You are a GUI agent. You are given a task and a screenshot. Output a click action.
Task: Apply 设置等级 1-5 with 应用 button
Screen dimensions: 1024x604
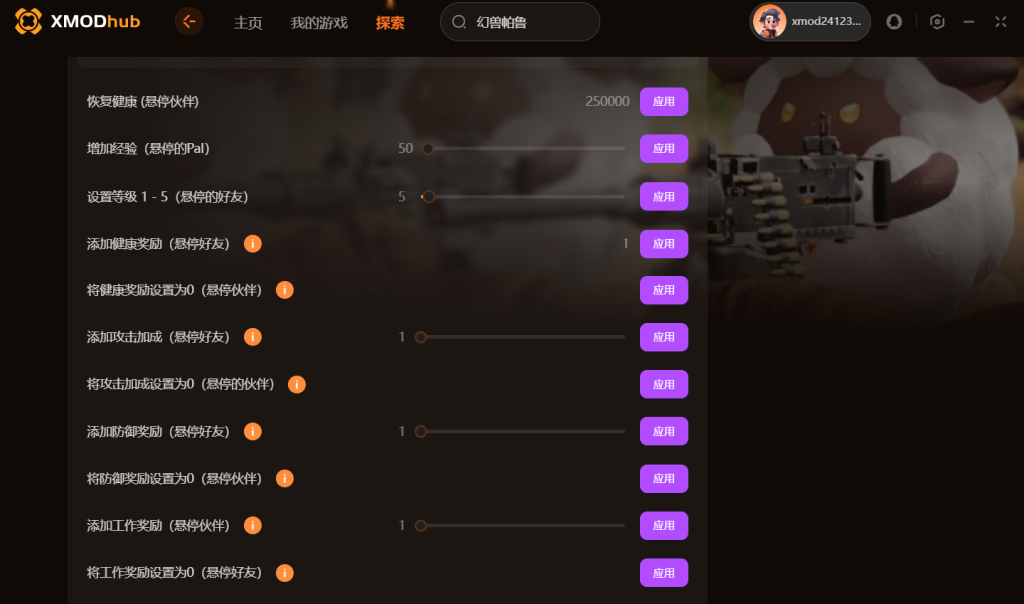664,197
